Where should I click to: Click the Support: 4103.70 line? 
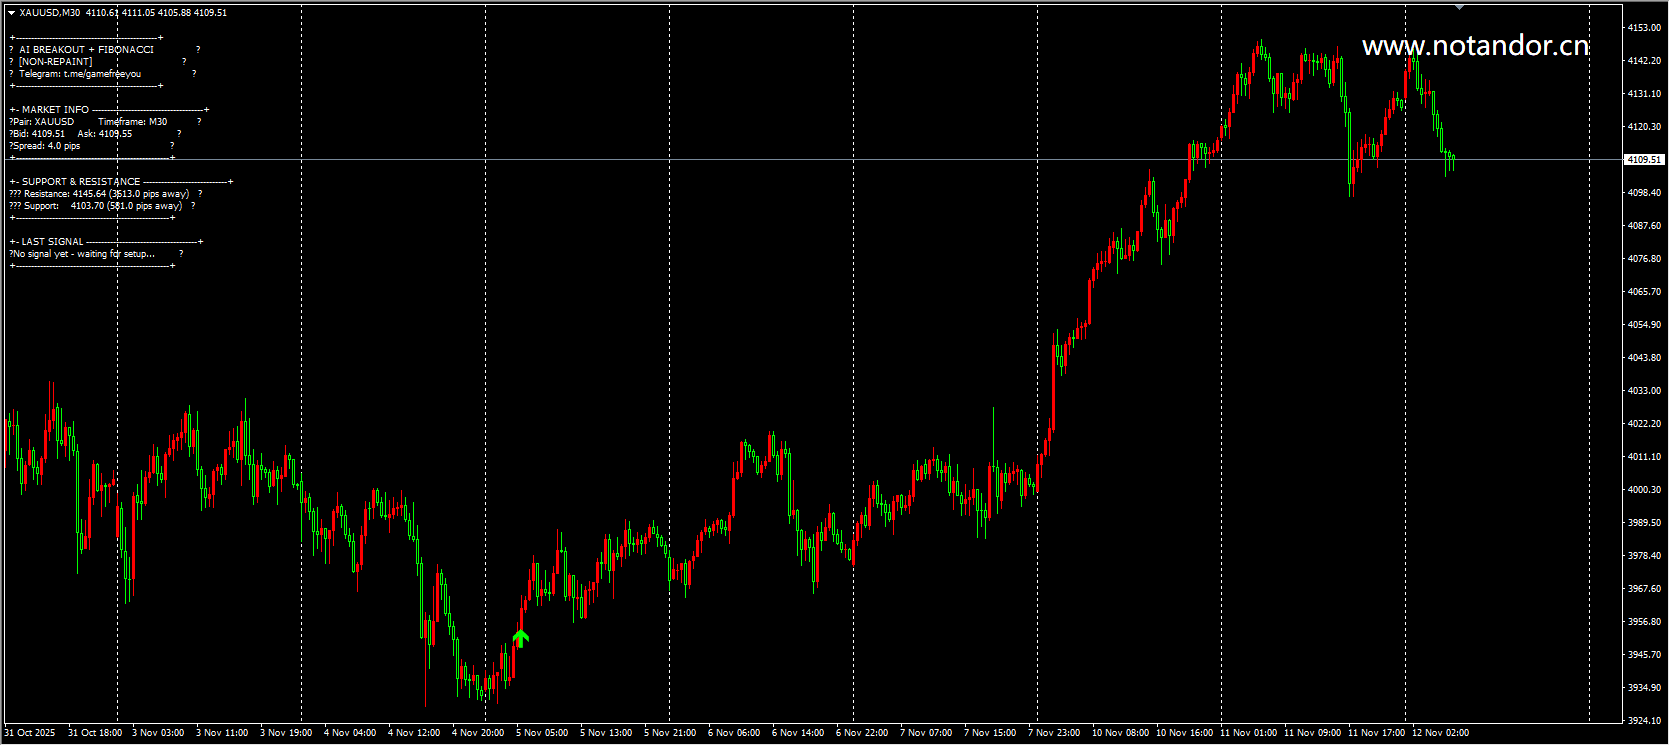tap(103, 206)
